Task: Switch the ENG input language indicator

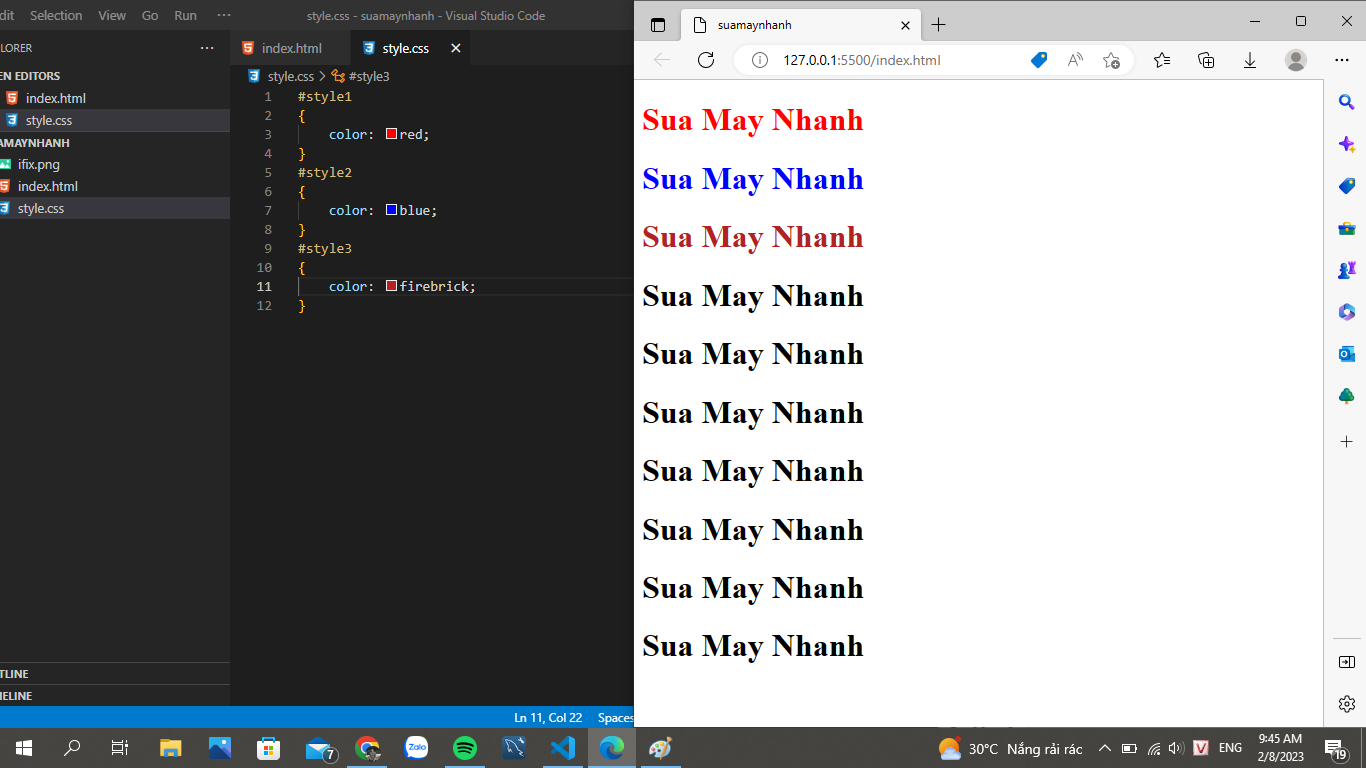Action: 1230,748
